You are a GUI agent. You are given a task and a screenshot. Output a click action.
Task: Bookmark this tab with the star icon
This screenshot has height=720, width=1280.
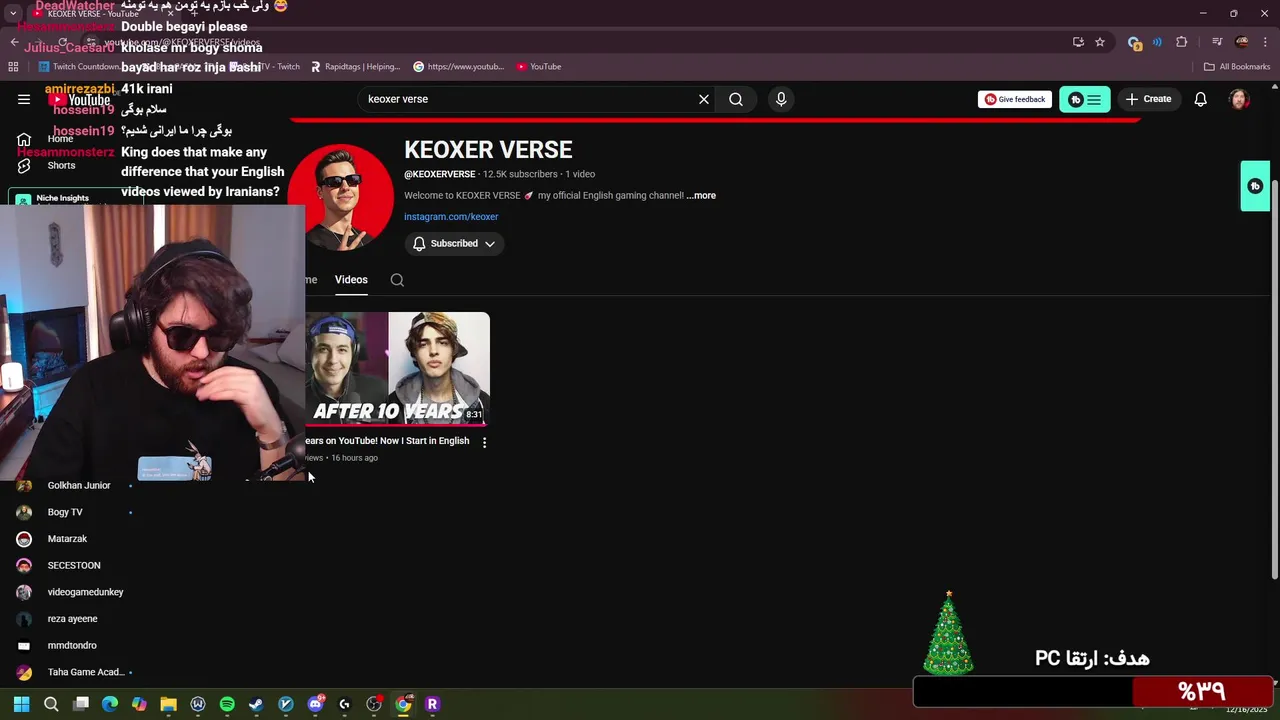[1100, 42]
